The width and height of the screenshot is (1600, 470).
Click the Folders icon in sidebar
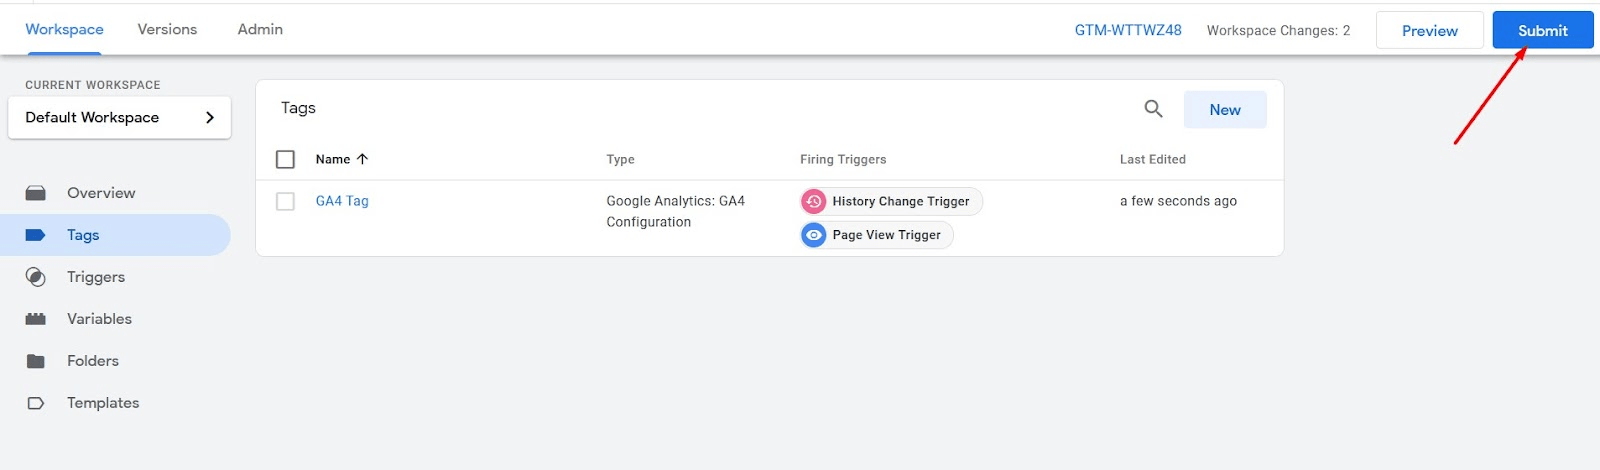36,361
